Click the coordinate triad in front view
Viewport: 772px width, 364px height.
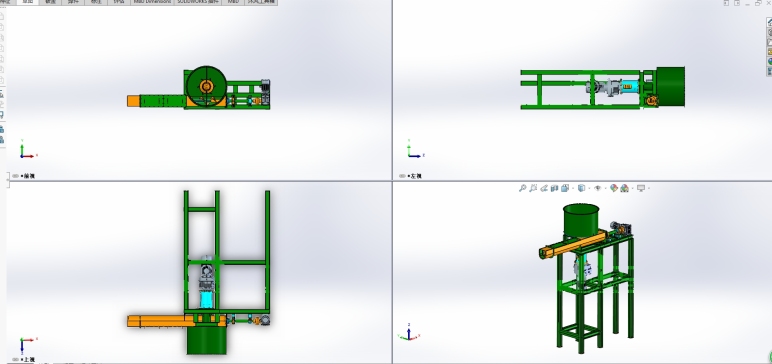pyautogui.click(x=28, y=150)
